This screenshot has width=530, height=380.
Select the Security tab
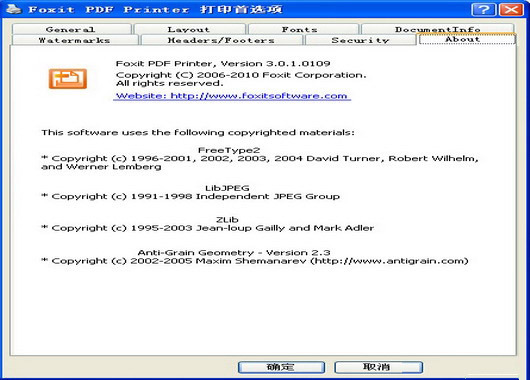point(360,40)
